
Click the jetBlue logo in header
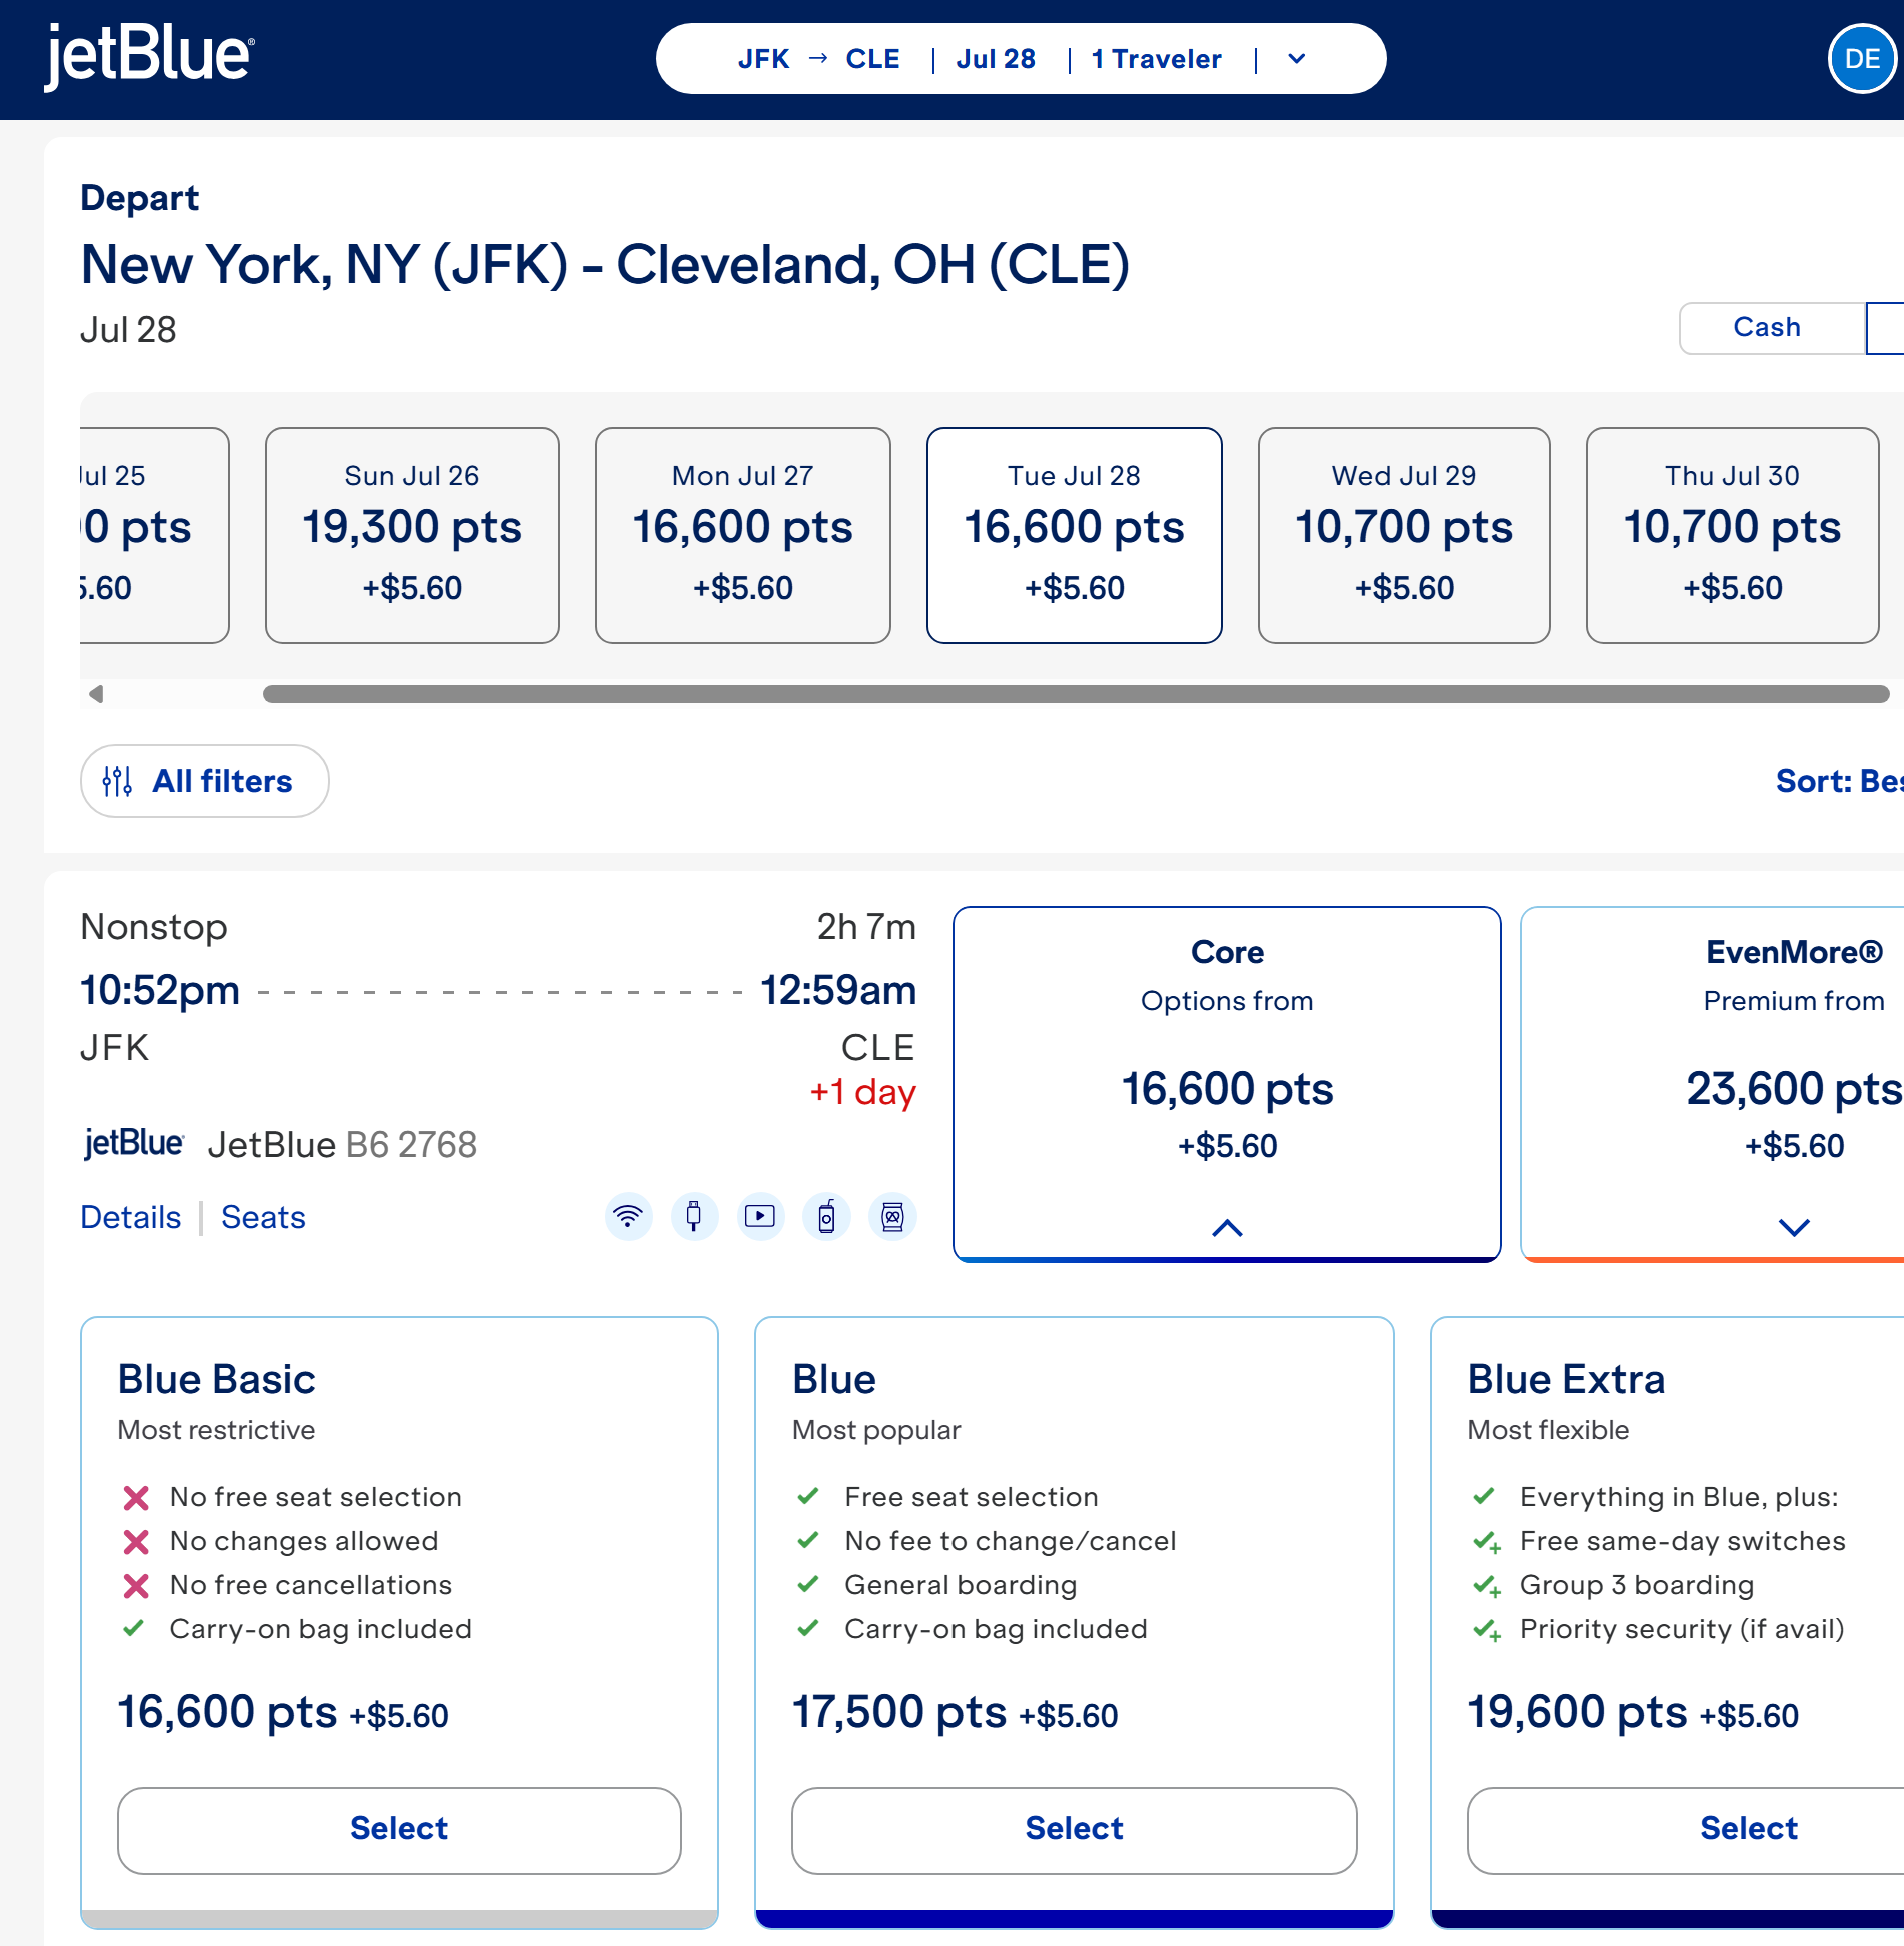coord(149,56)
